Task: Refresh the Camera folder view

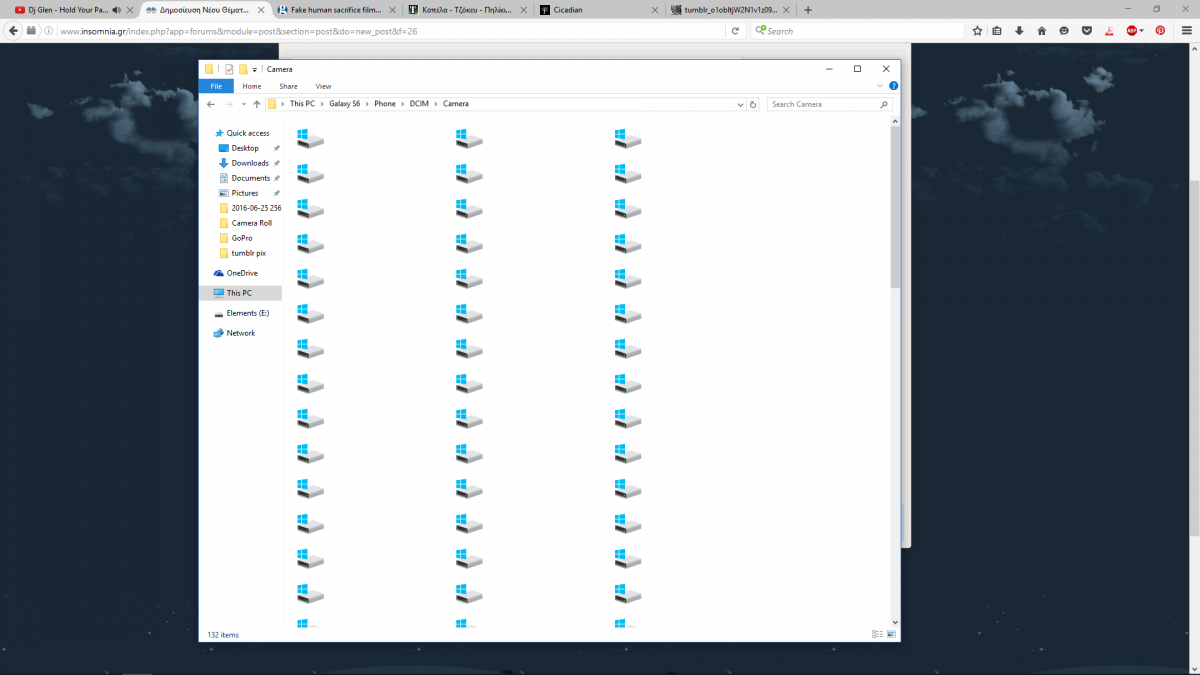Action: coord(753,104)
